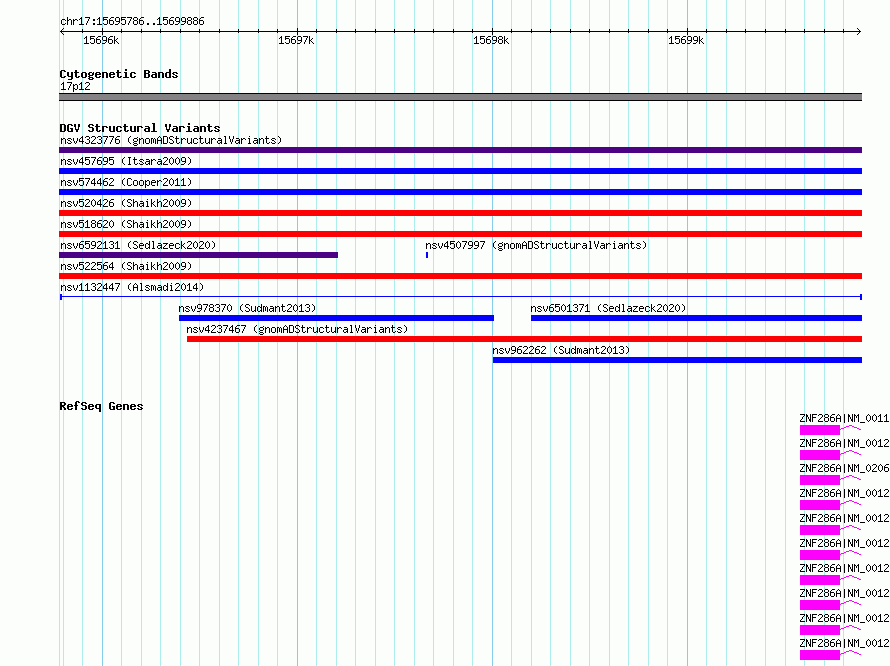
Task: Click the blue bar under nsv457695
Action: pos(460,171)
